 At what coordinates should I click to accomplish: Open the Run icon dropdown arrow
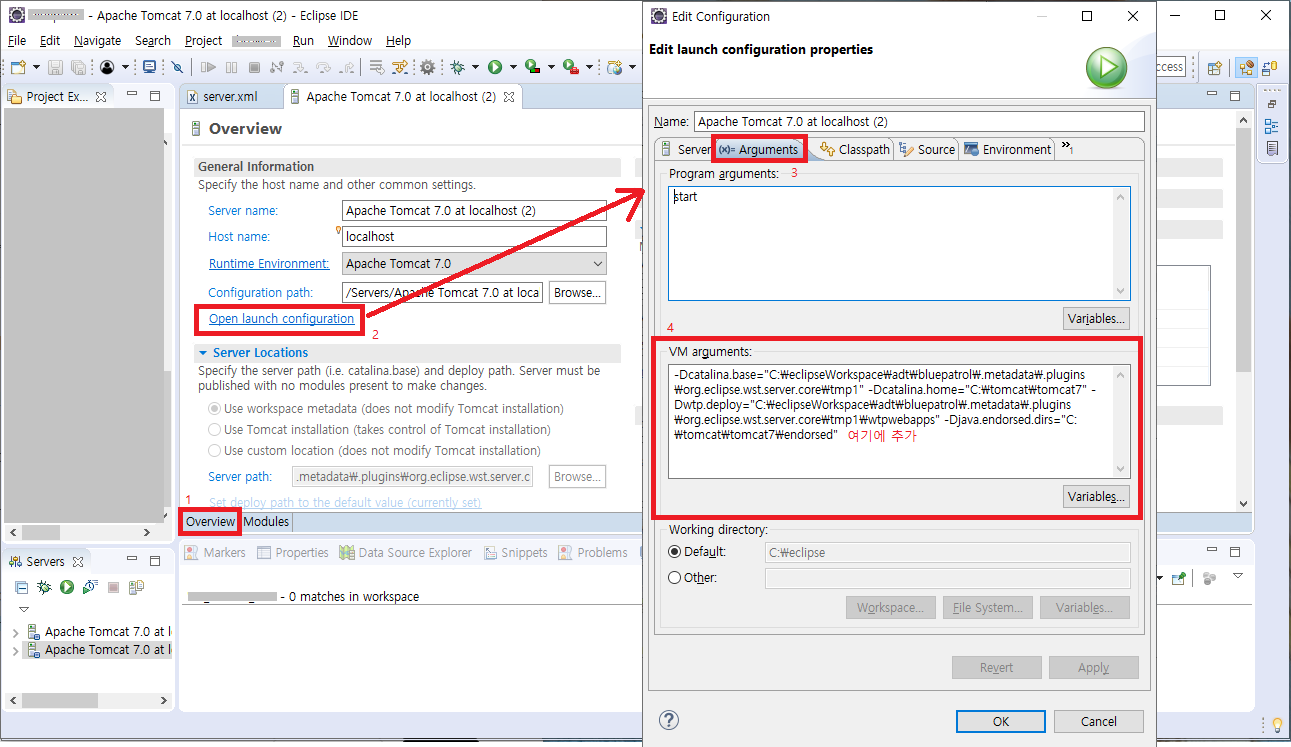(513, 68)
